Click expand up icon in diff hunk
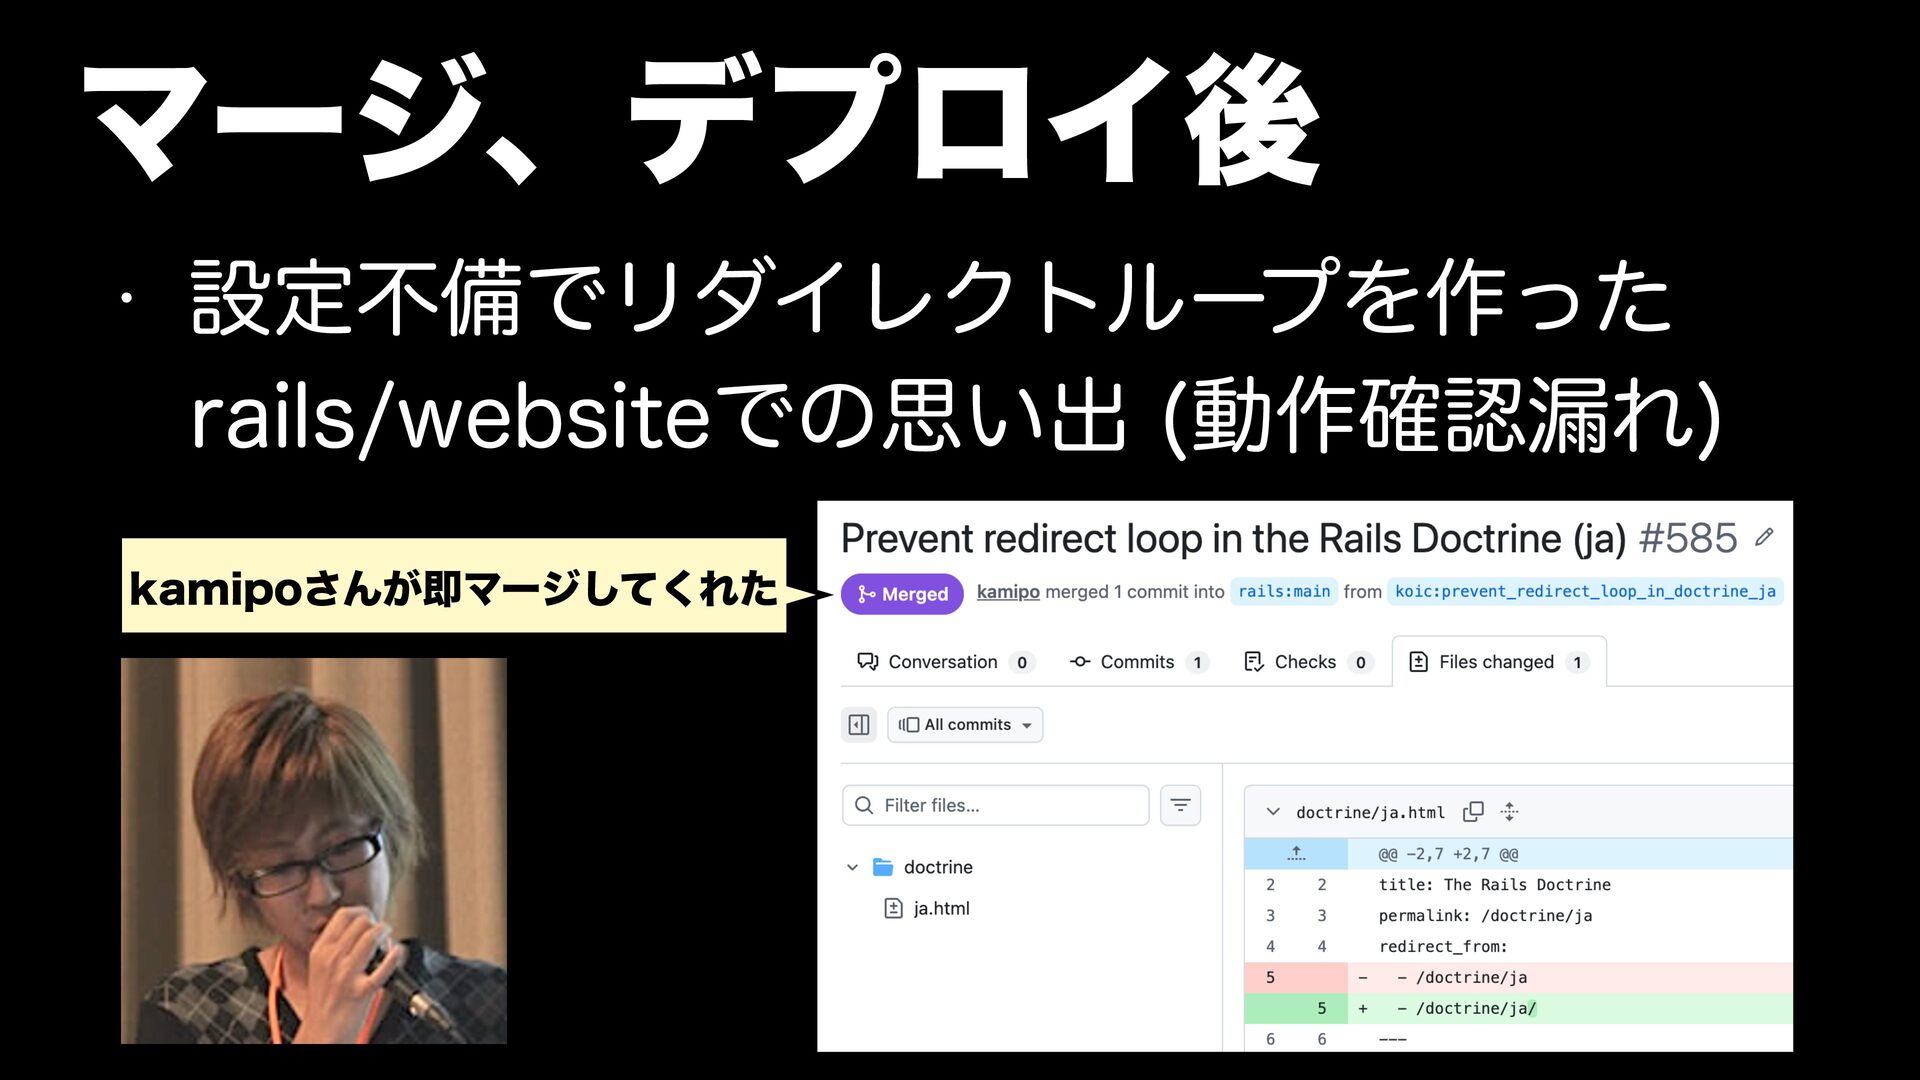Viewport: 1920px width, 1080px height. (1296, 854)
